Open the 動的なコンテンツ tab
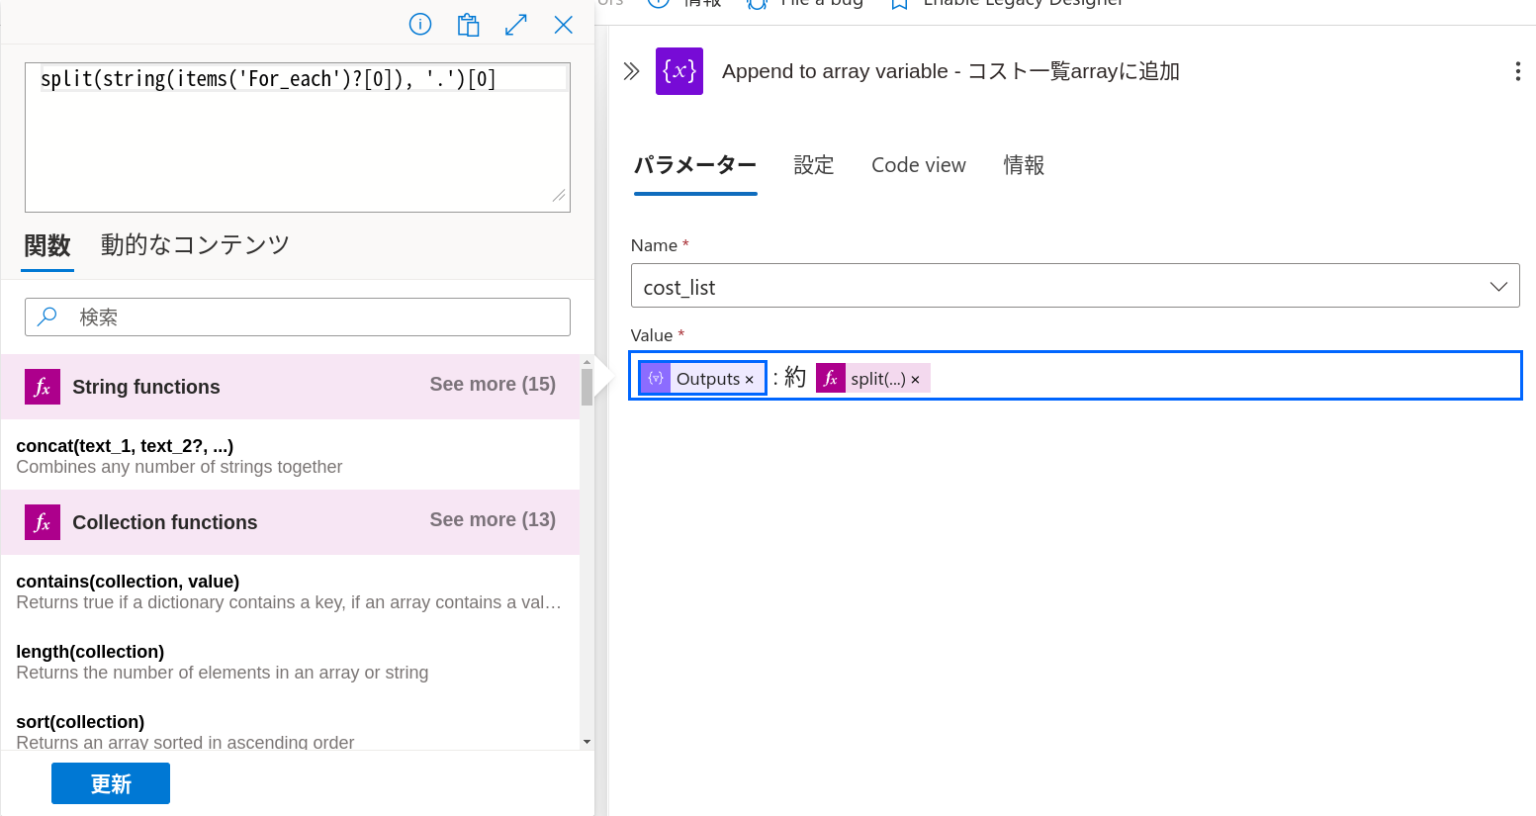Viewport: 1536px width, 816px height. click(x=195, y=244)
